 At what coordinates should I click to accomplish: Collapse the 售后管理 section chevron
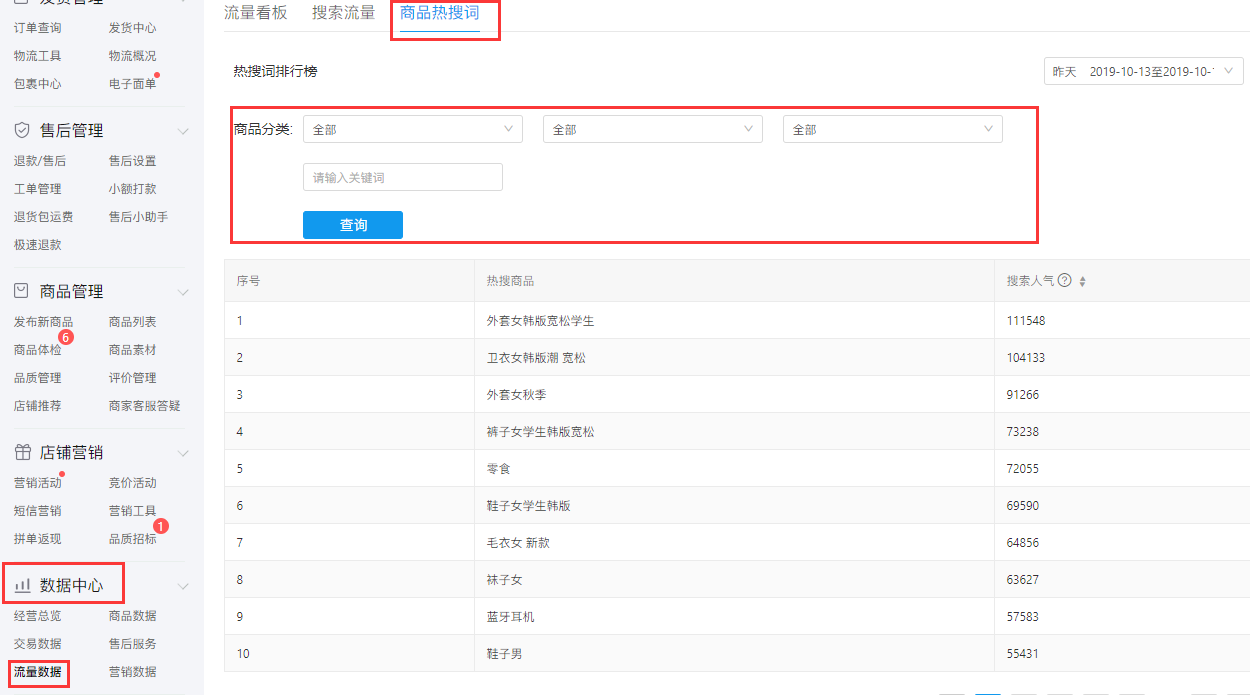pyautogui.click(x=183, y=131)
